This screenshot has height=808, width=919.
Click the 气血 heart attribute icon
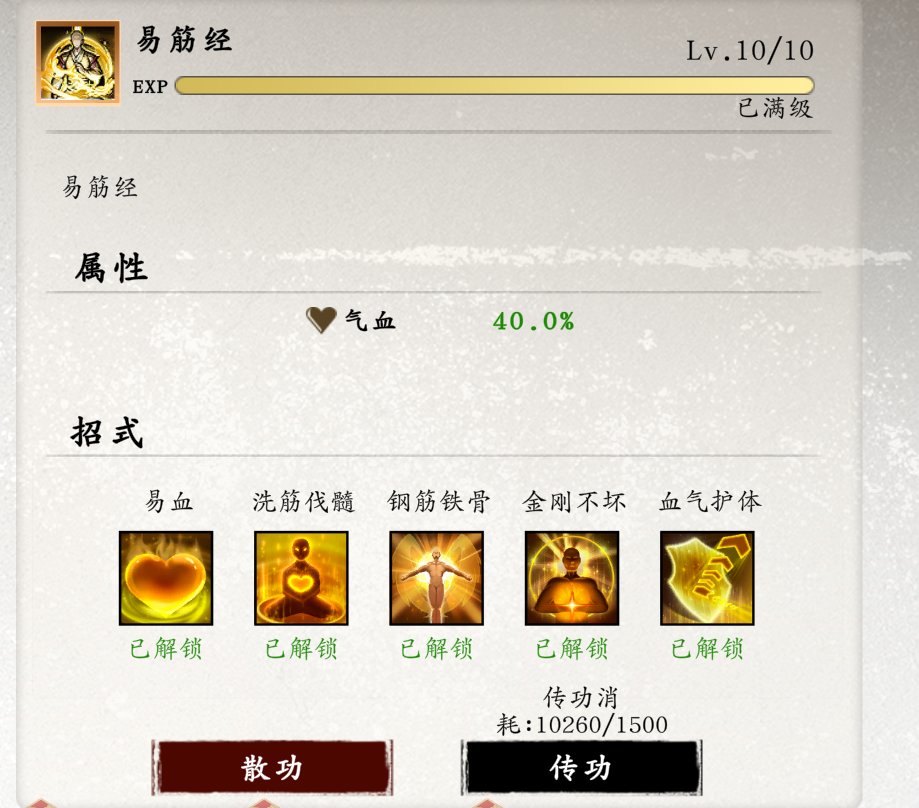(x=321, y=320)
